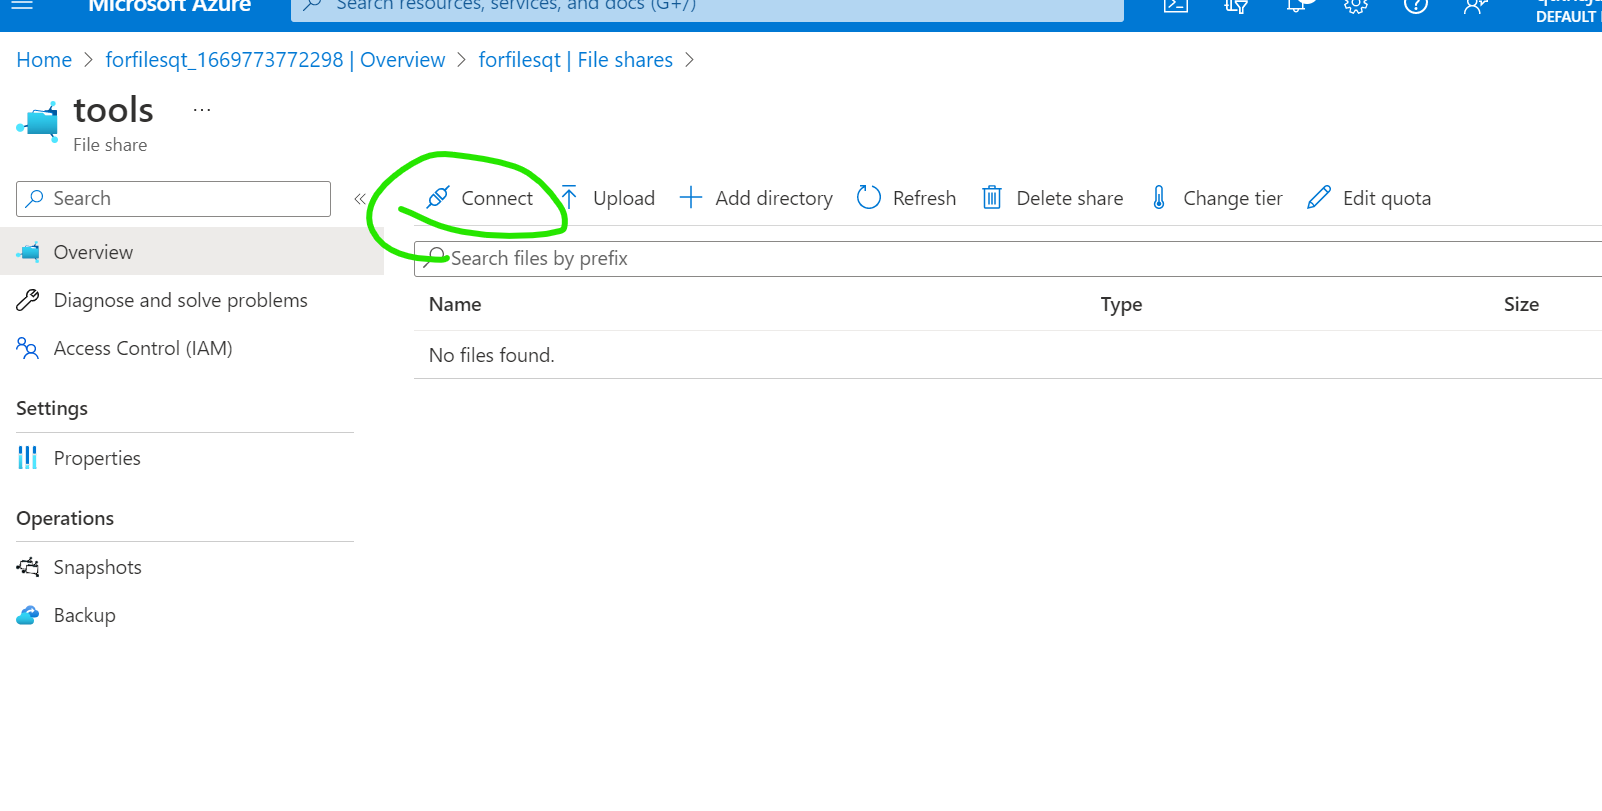Open the Feedback icon in header
Viewport: 1602px width, 811px height.
point(1476,5)
